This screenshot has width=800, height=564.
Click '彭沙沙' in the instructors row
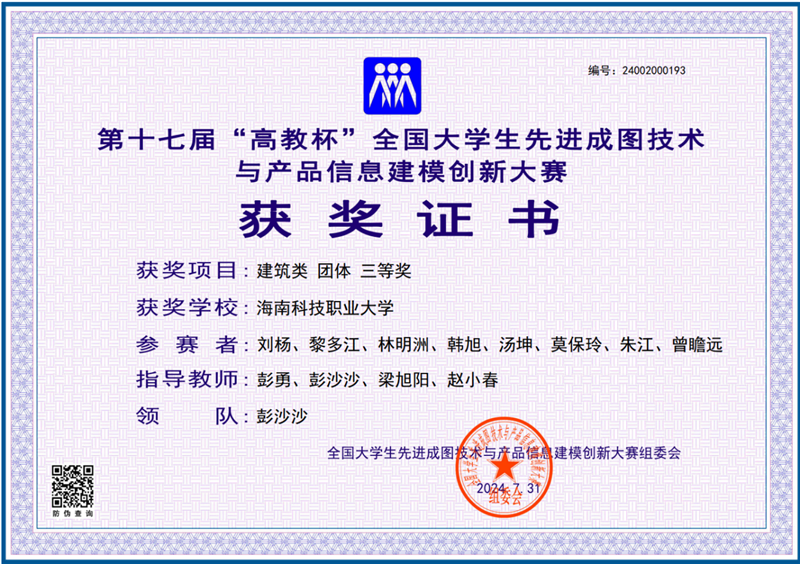(x=334, y=380)
